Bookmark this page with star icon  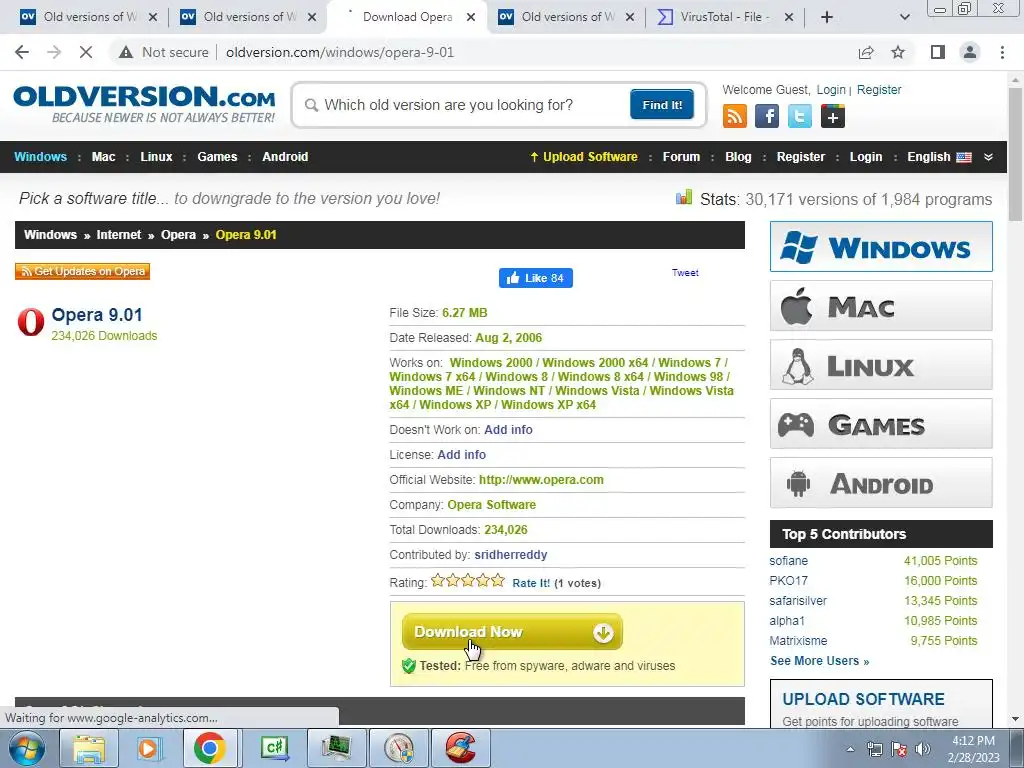pos(898,52)
